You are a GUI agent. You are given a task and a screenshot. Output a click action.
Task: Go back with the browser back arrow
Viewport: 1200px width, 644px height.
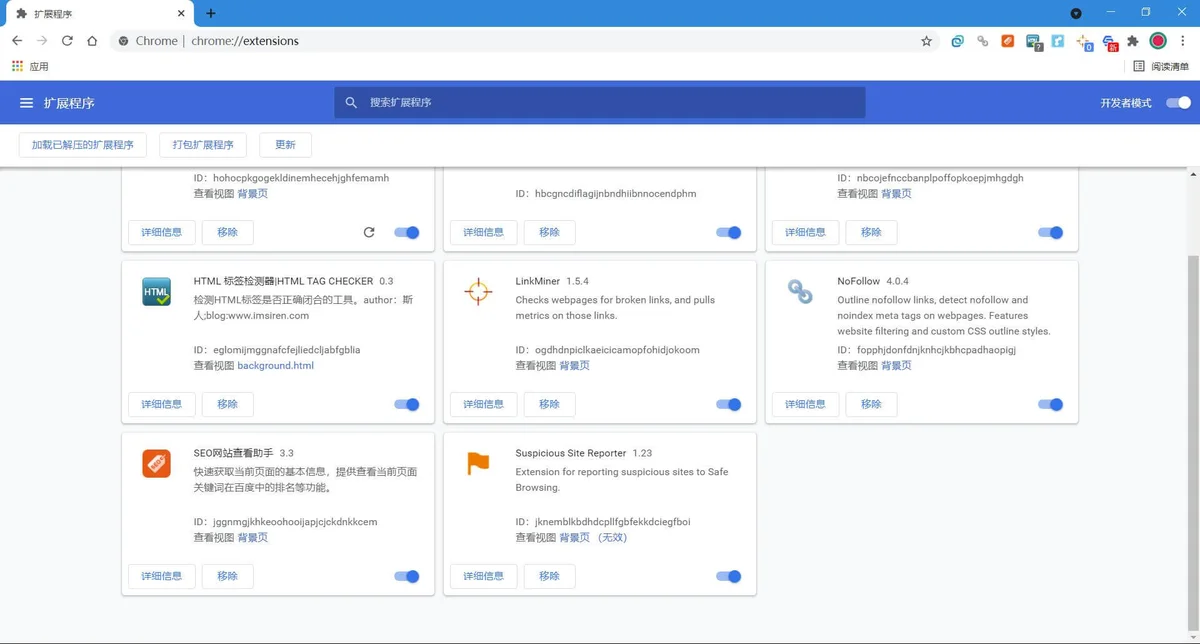17,41
